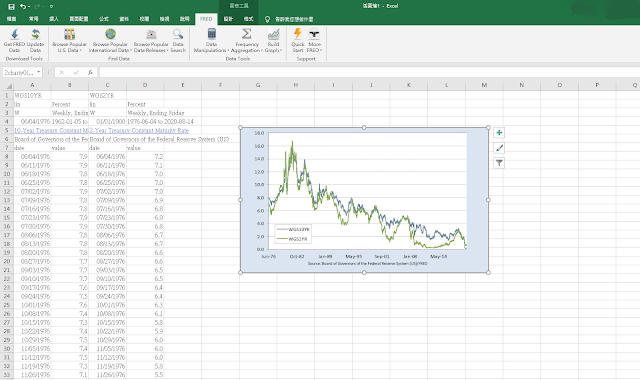Viewport: 640px width, 380px height.
Task: Open the 格式 chart format tab
Action: pos(249,19)
